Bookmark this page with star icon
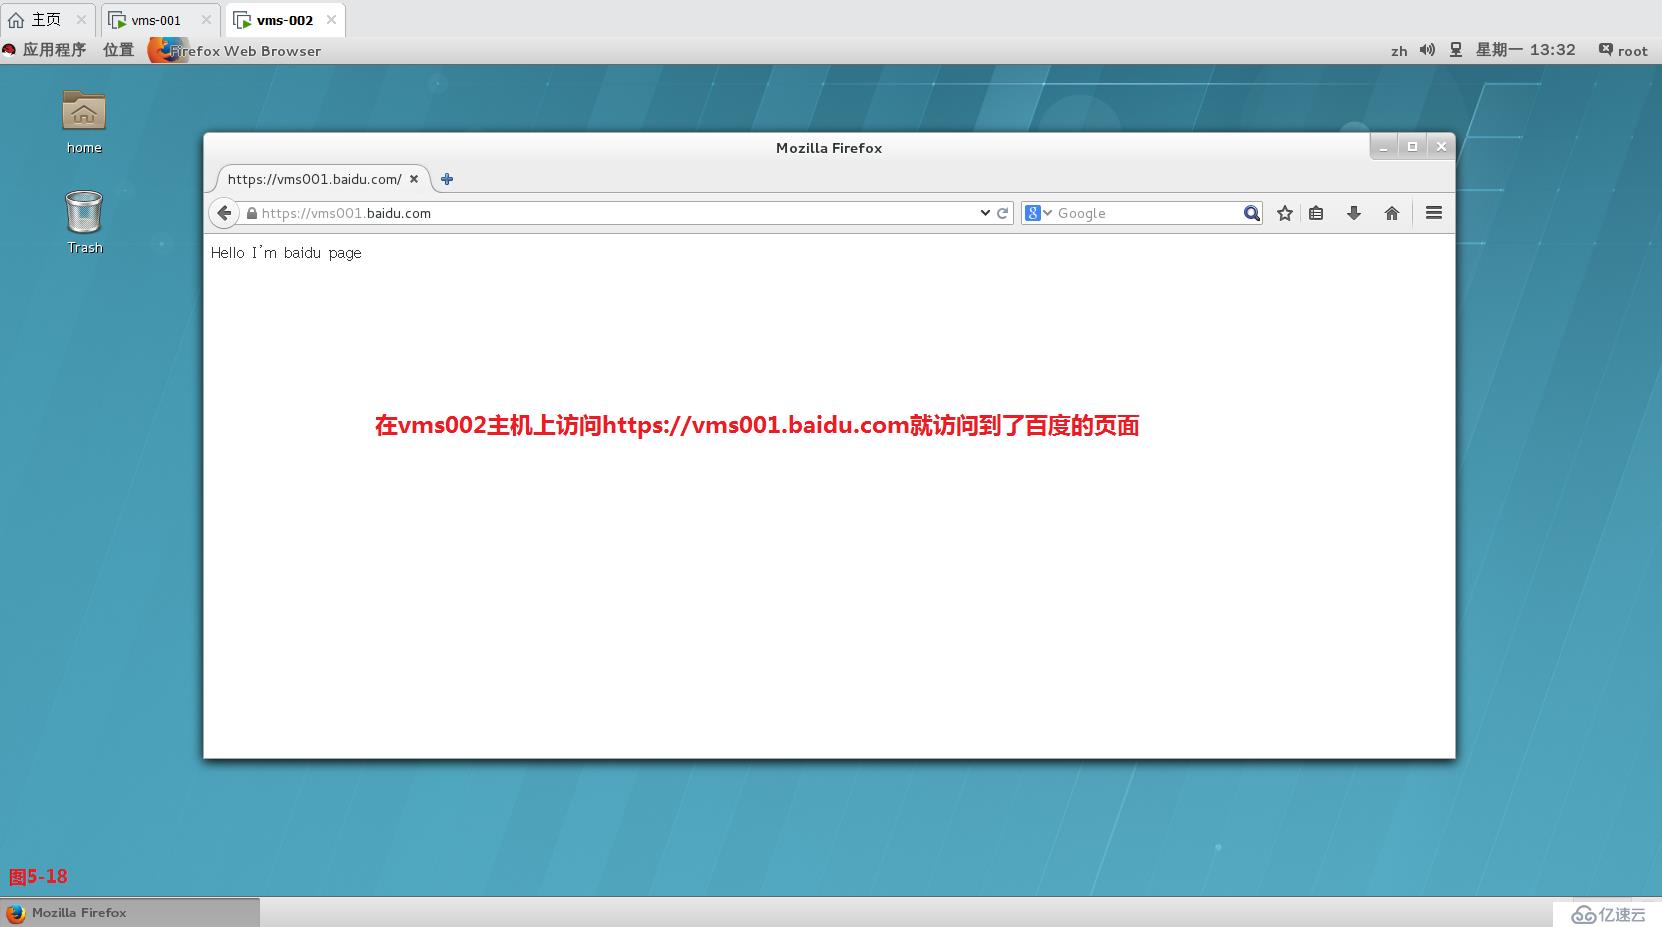This screenshot has width=1662, height=927. [x=1285, y=213]
